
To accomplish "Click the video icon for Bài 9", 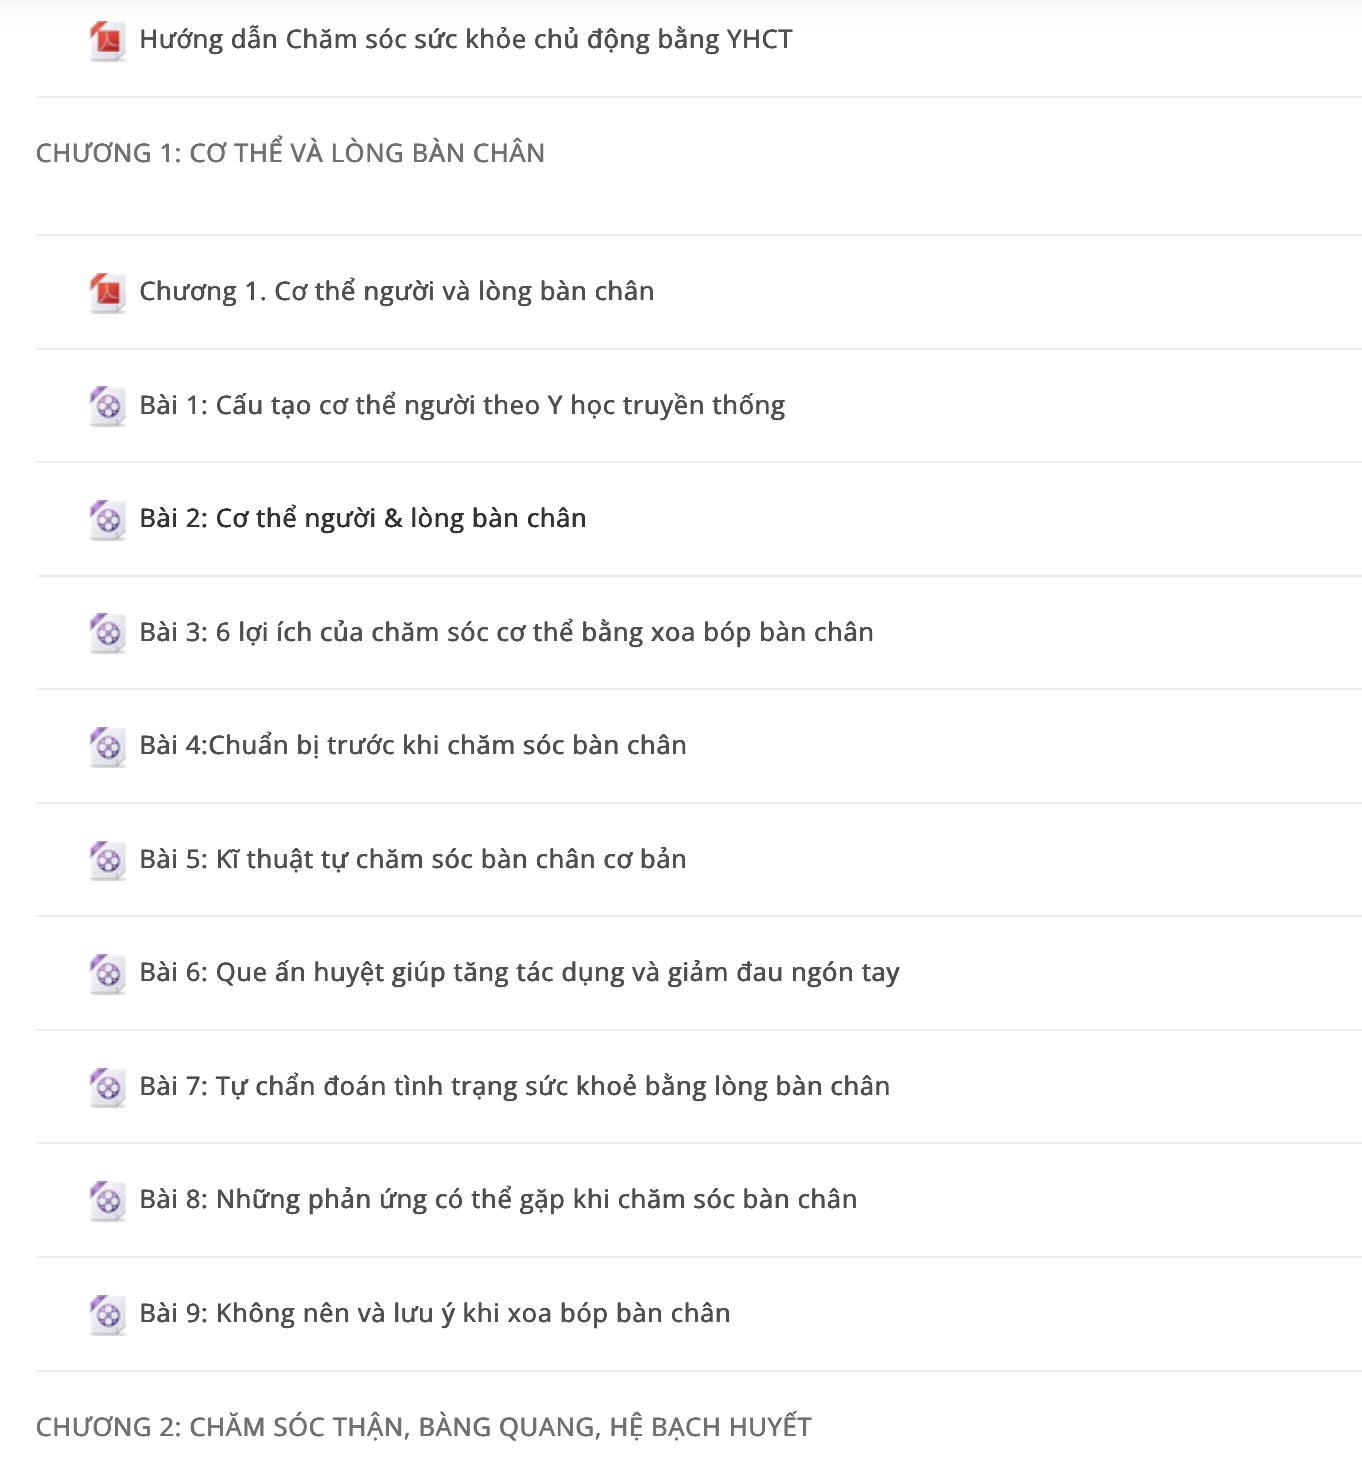I will coord(108,1314).
